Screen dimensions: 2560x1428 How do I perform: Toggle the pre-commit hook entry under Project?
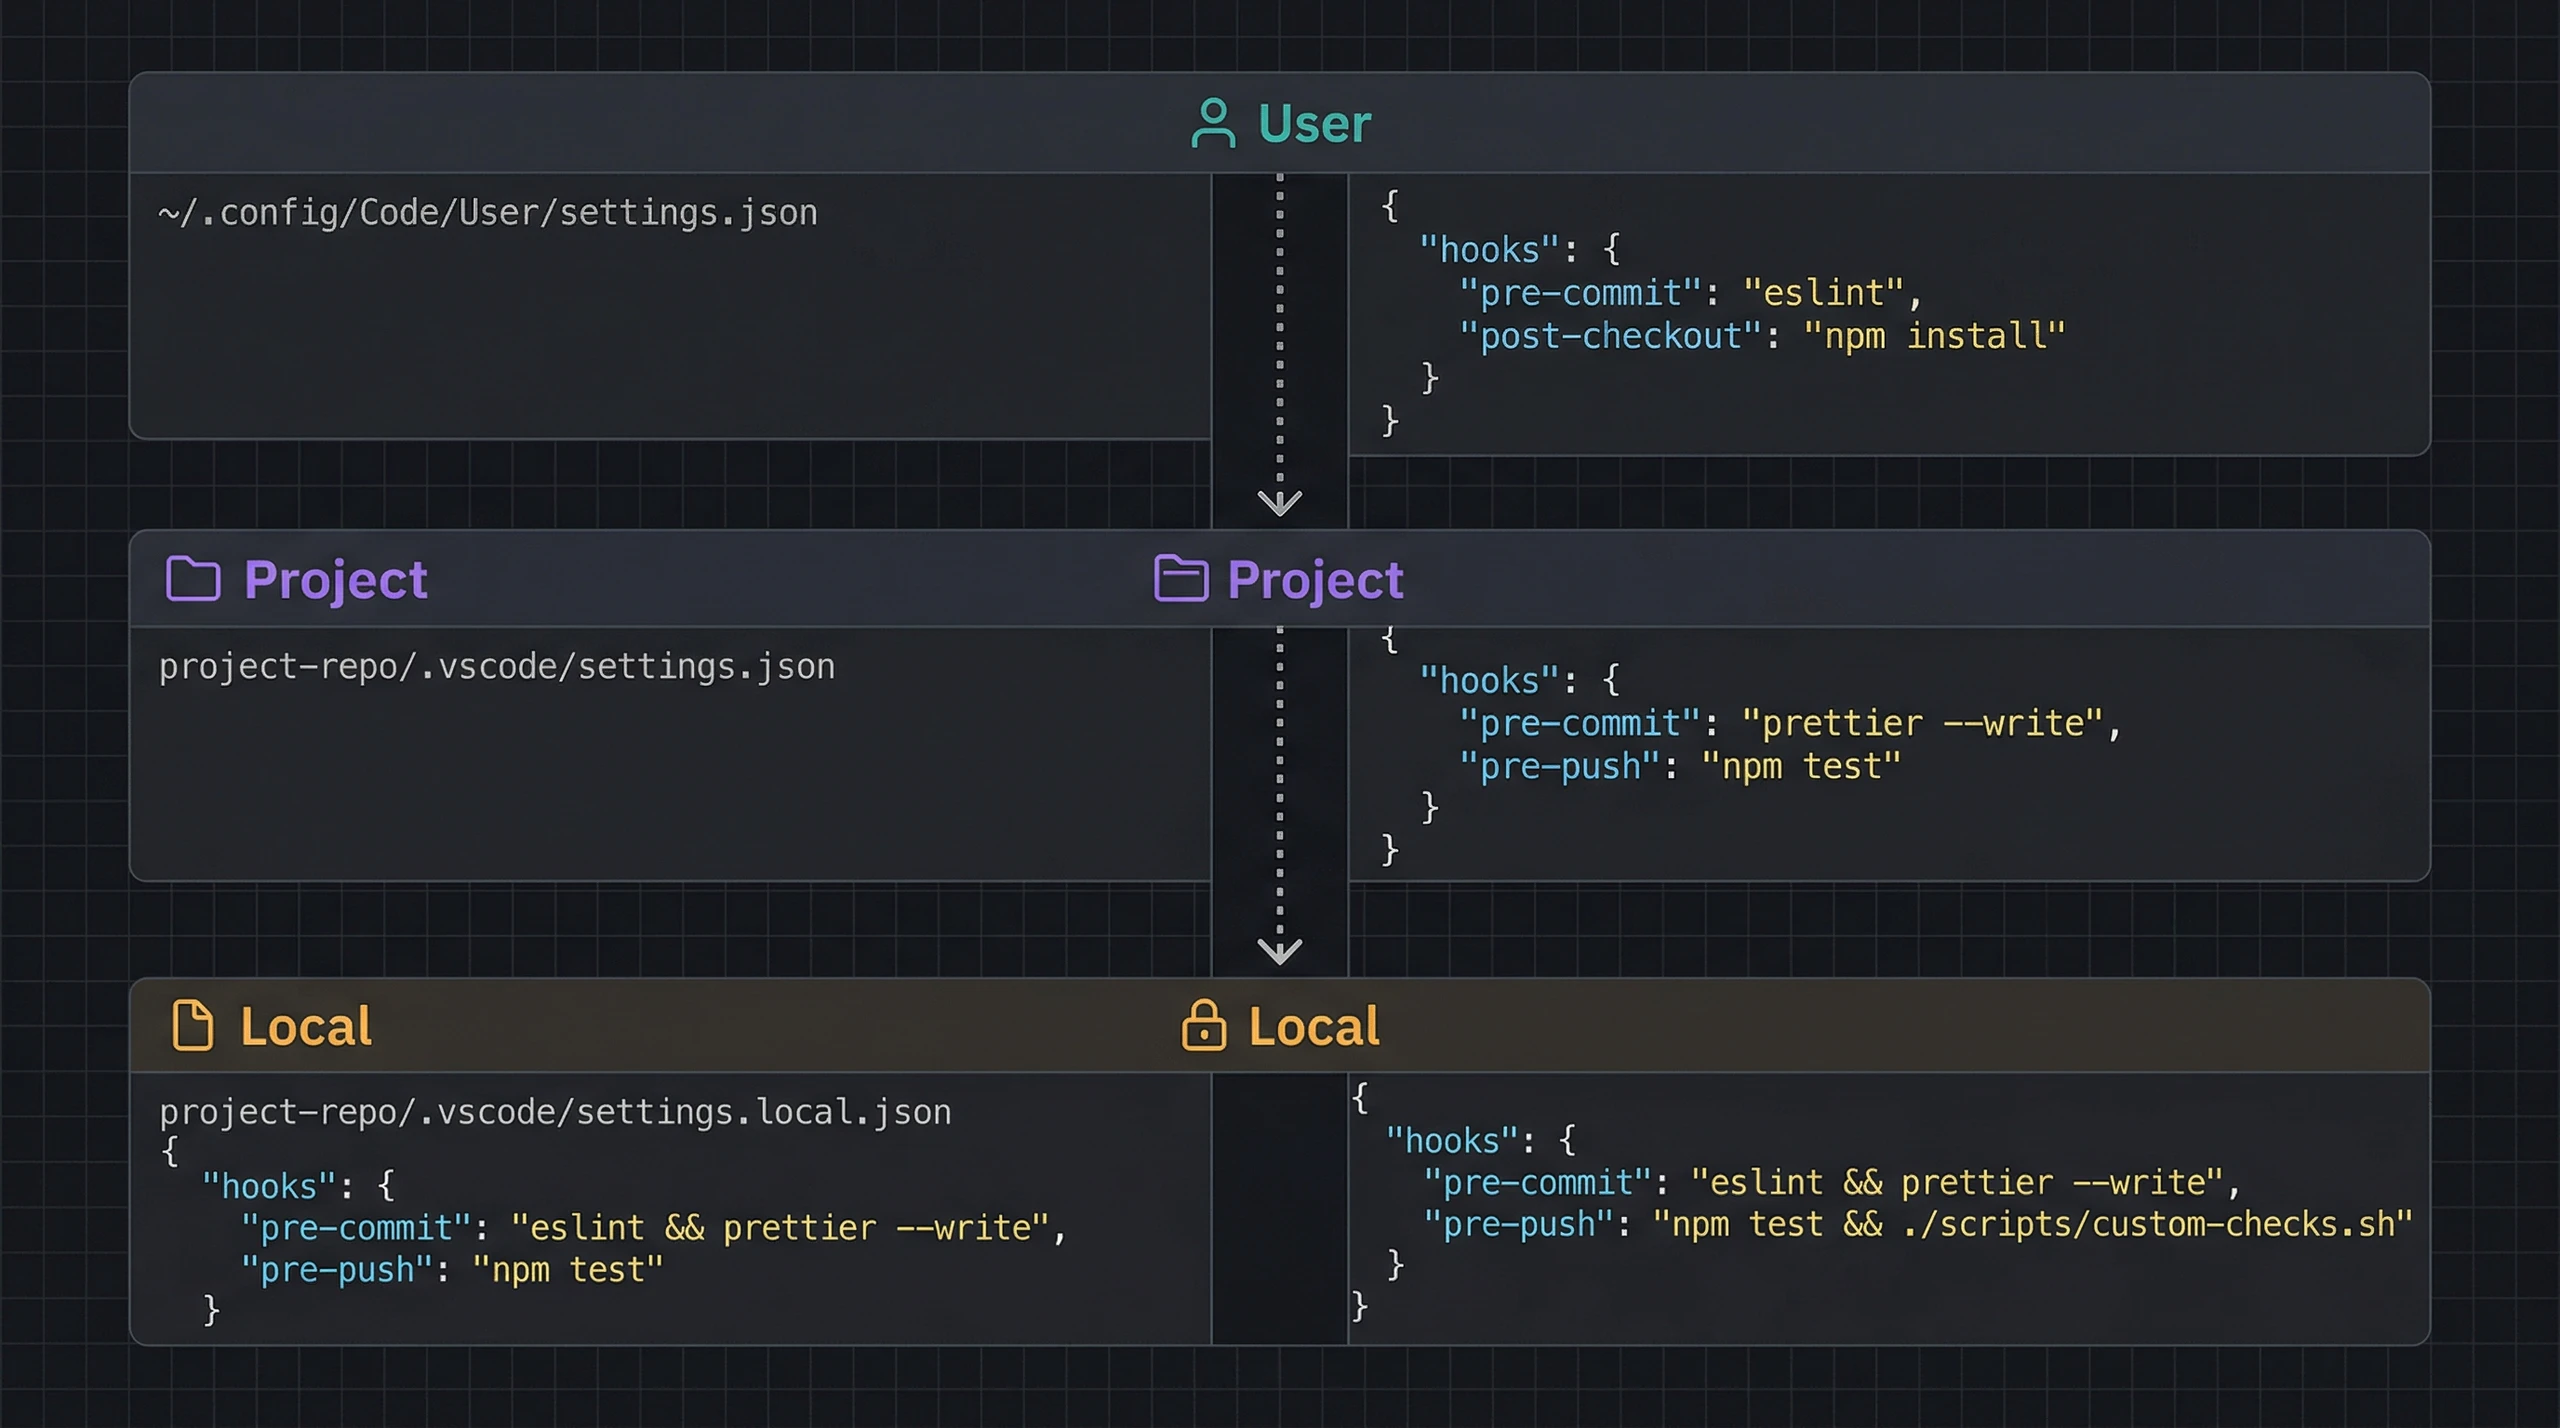(1576, 722)
